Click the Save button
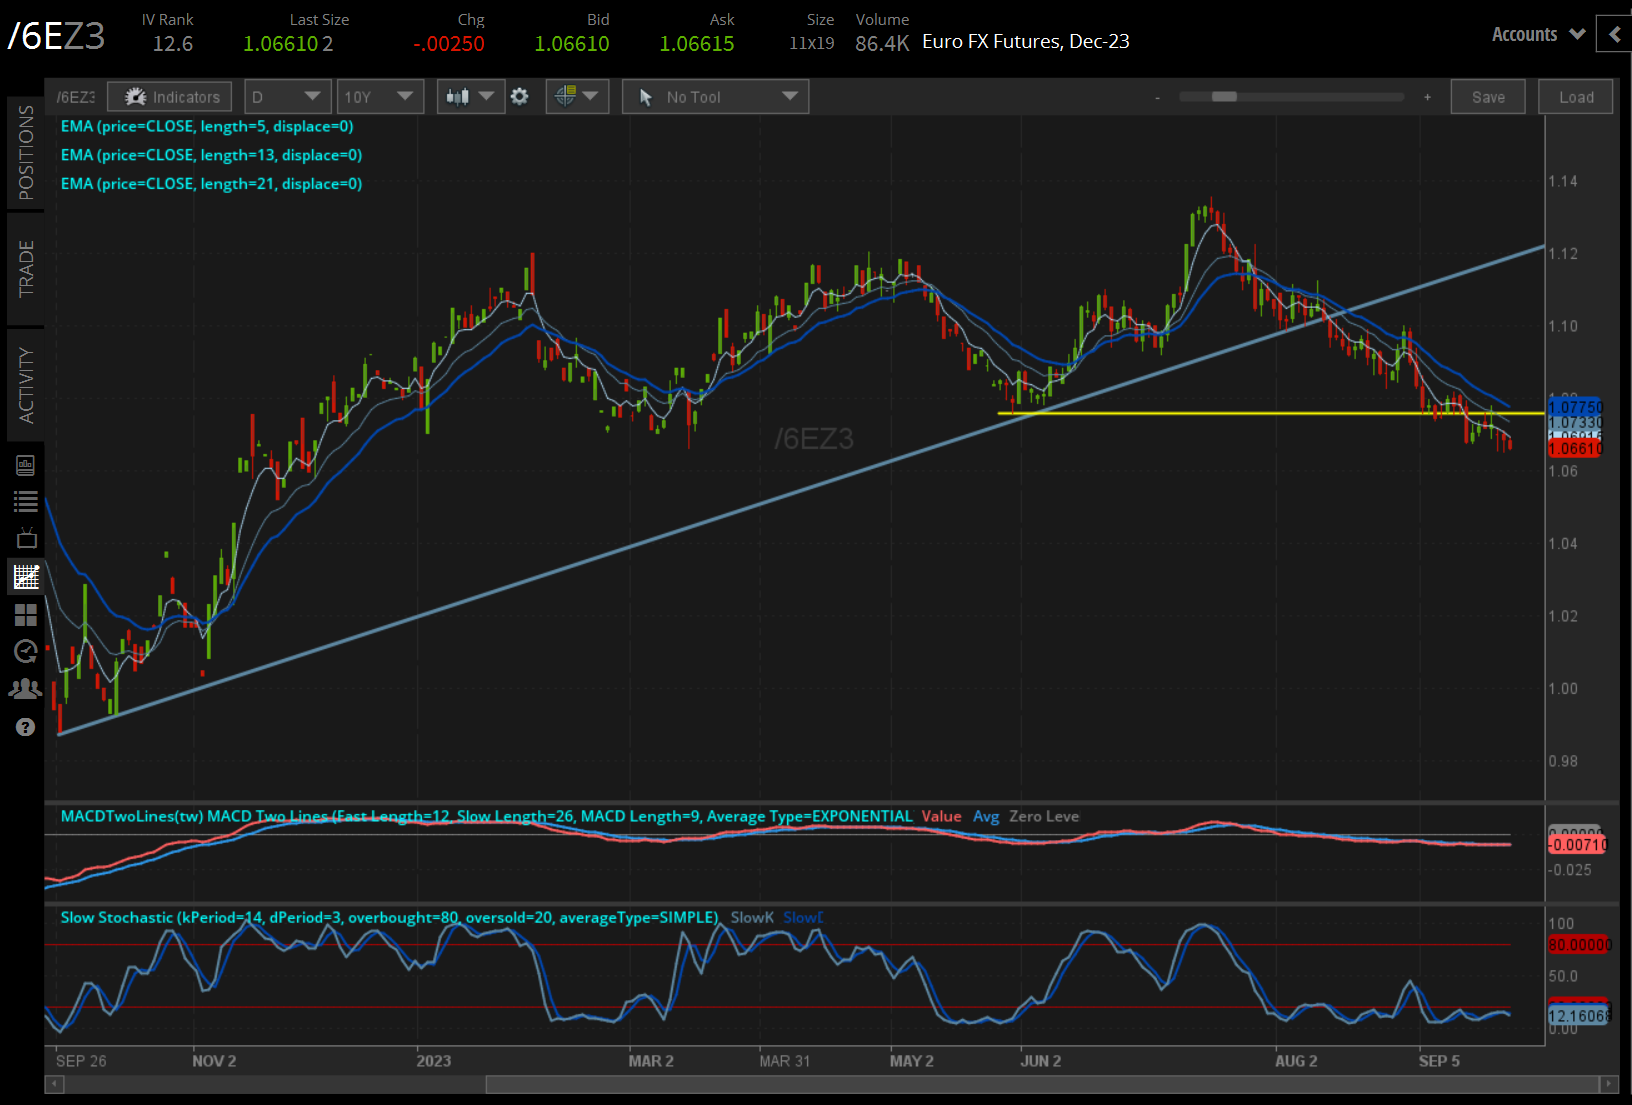This screenshot has height=1105, width=1632. (x=1487, y=97)
